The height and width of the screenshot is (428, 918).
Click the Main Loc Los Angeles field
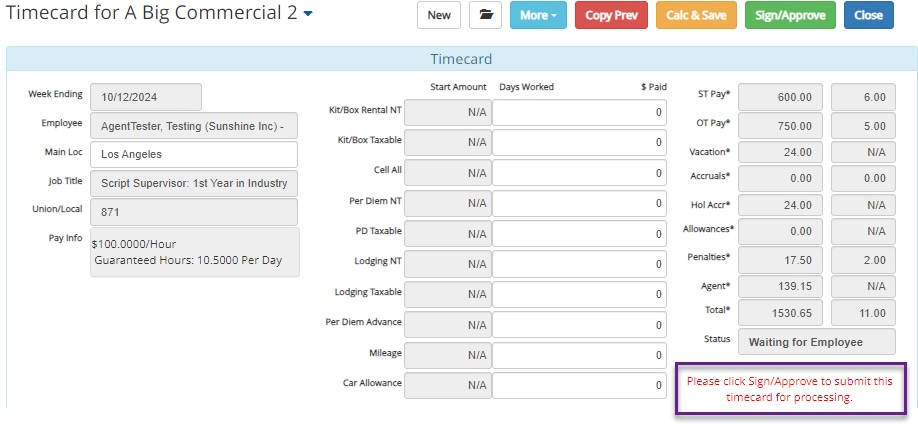[x=194, y=155]
